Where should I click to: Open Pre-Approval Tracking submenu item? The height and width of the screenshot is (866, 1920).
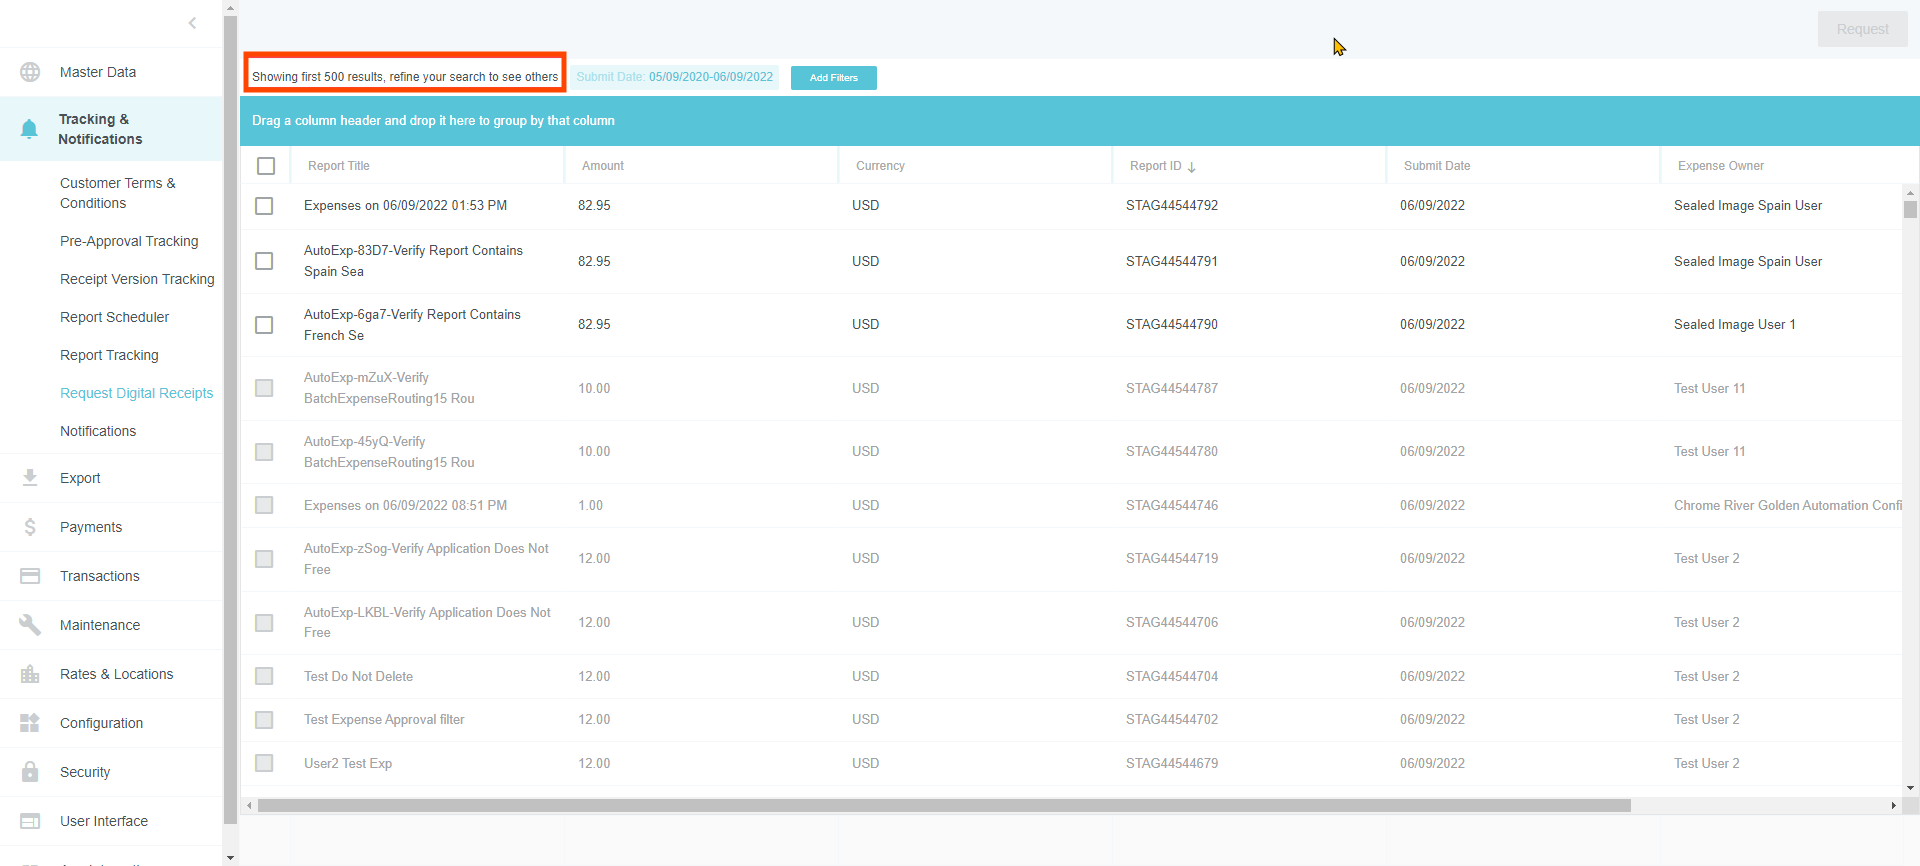coord(129,241)
